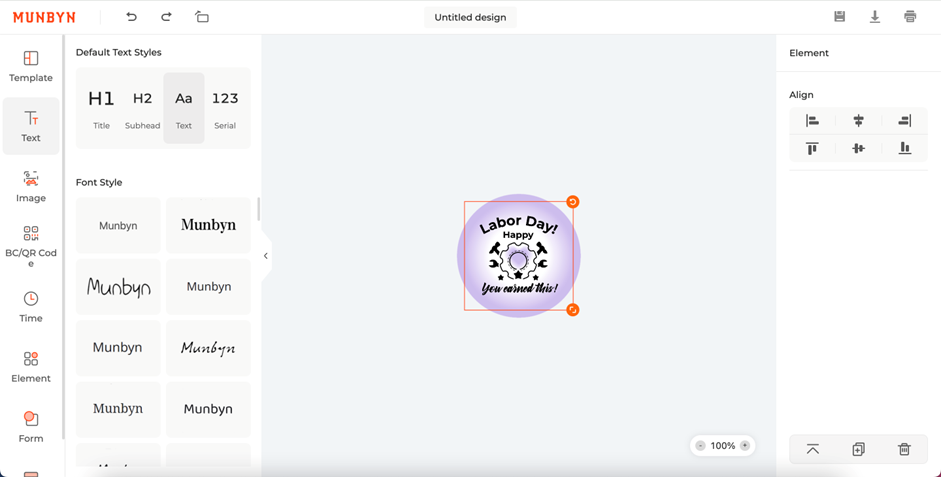Select the handwritten Munbyn font style
Image resolution: width=941 pixels, height=477 pixels.
pyautogui.click(x=118, y=287)
